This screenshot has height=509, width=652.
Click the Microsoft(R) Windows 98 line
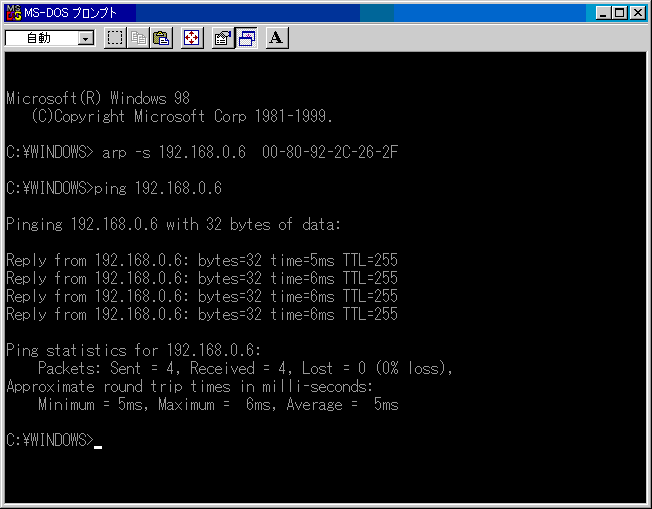tap(98, 99)
